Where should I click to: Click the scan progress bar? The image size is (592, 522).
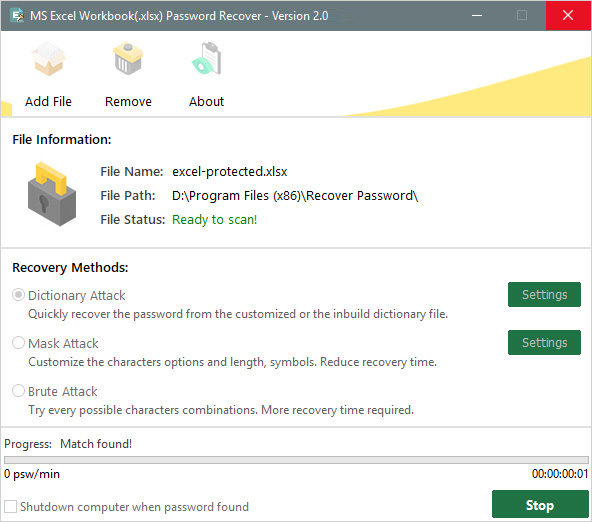296,460
